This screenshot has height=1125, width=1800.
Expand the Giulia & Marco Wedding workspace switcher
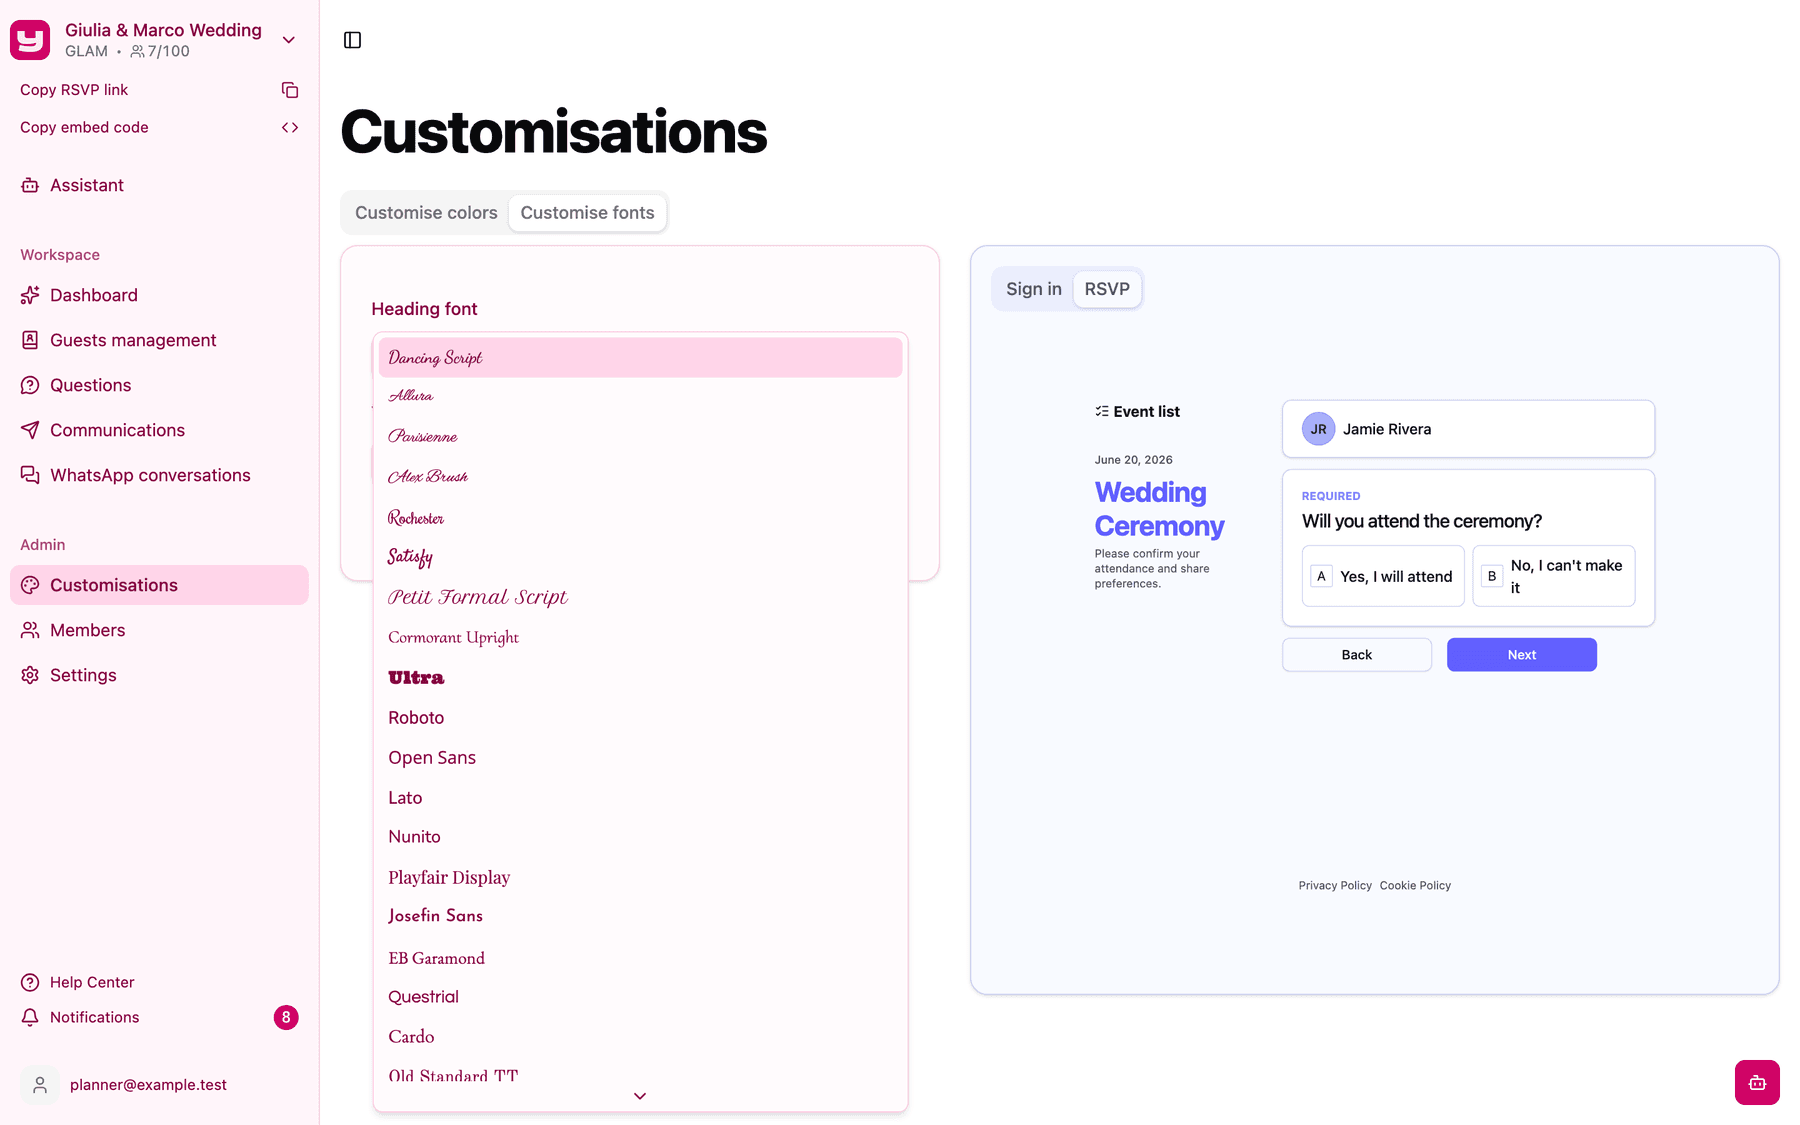click(x=289, y=40)
